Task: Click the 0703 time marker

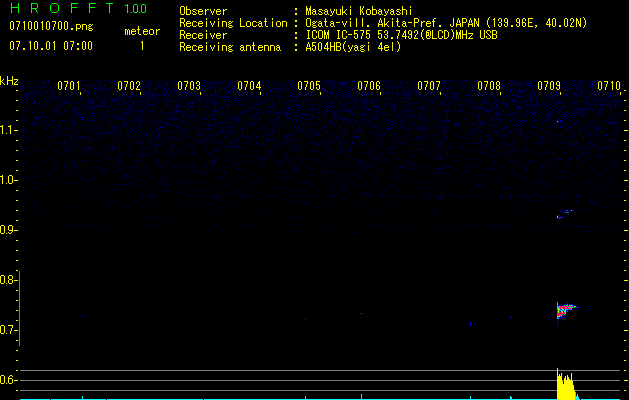Action: point(189,86)
